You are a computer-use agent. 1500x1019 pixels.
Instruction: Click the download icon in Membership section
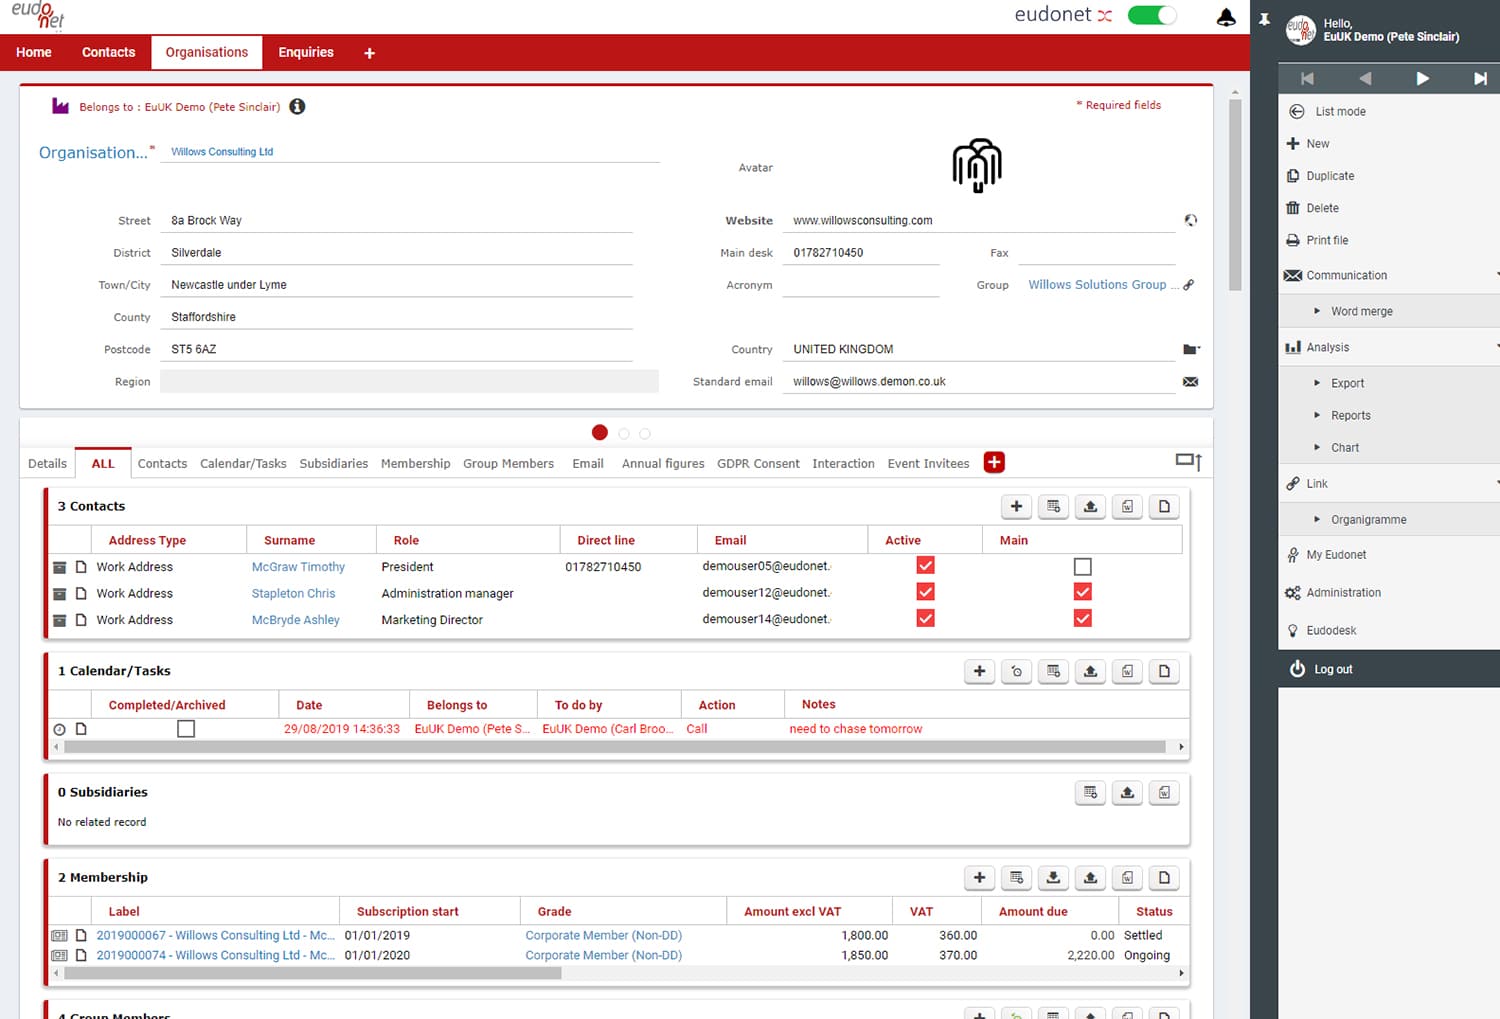[1053, 877]
